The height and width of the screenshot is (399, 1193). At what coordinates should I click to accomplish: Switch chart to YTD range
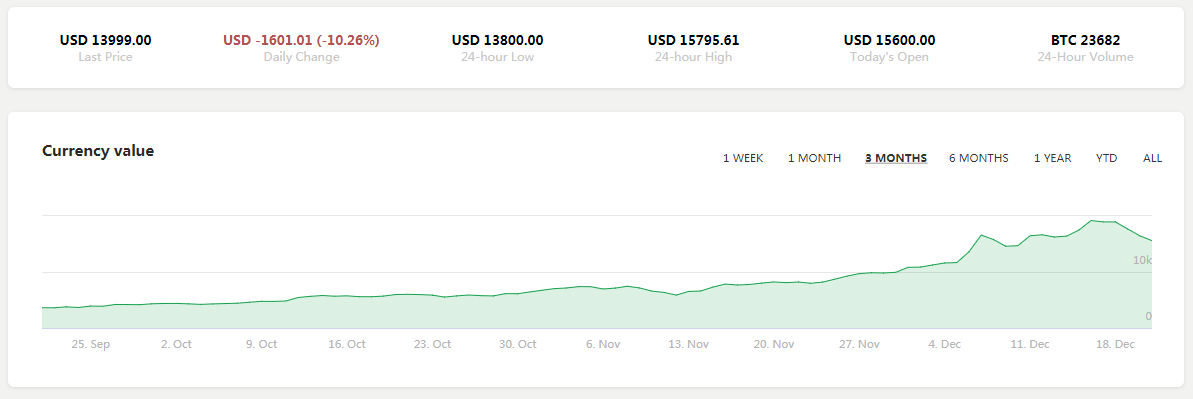click(x=1106, y=158)
